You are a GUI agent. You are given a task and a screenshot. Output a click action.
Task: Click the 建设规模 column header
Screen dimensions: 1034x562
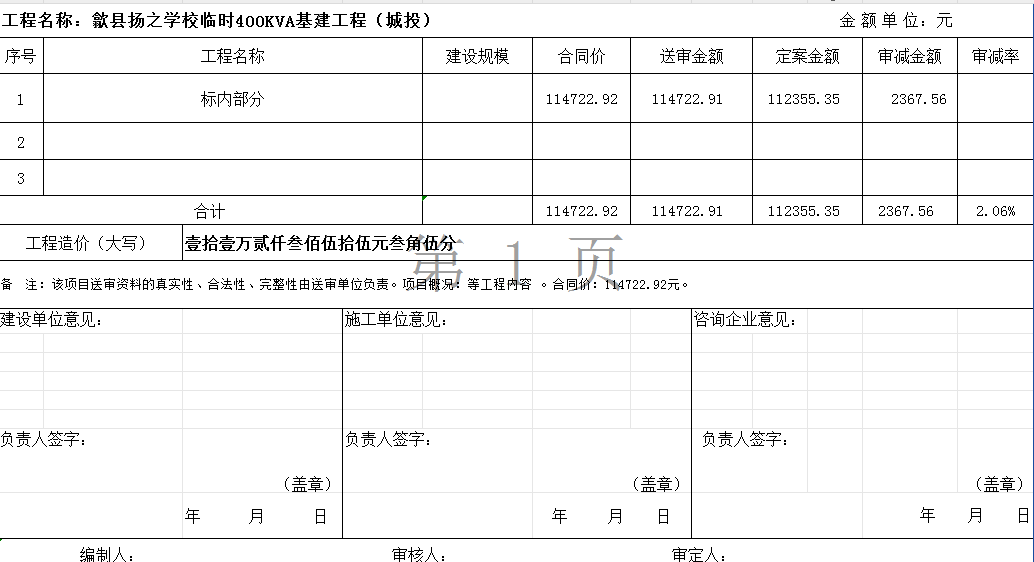[x=477, y=57]
